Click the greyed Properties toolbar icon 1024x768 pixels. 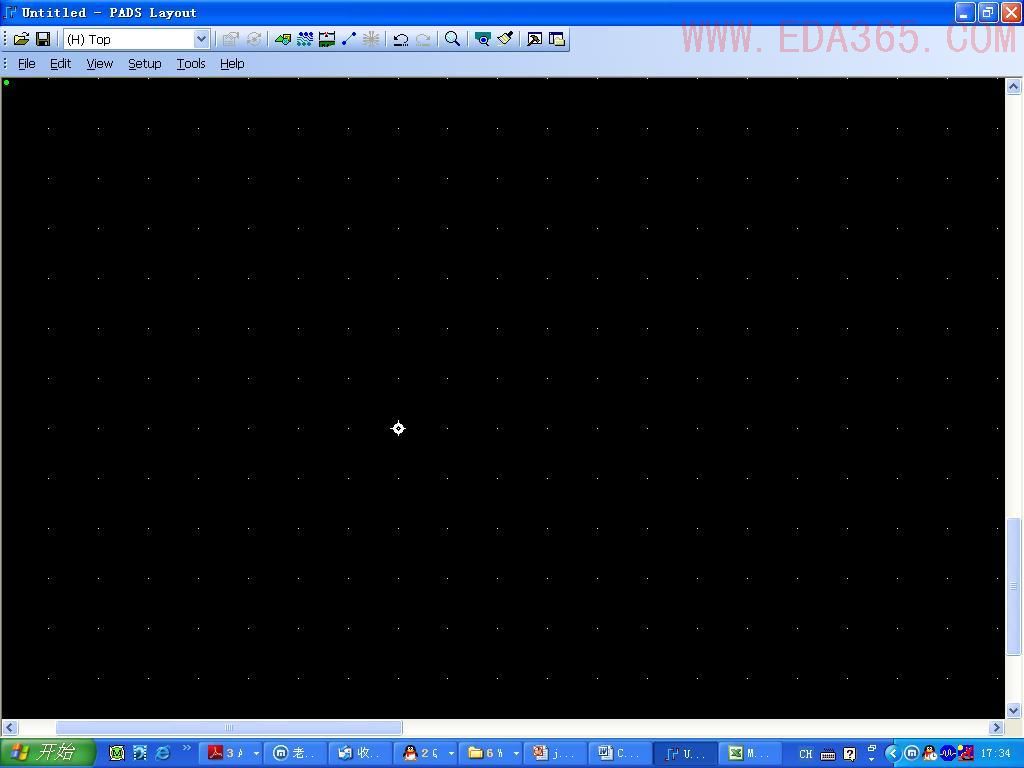[x=231, y=39]
